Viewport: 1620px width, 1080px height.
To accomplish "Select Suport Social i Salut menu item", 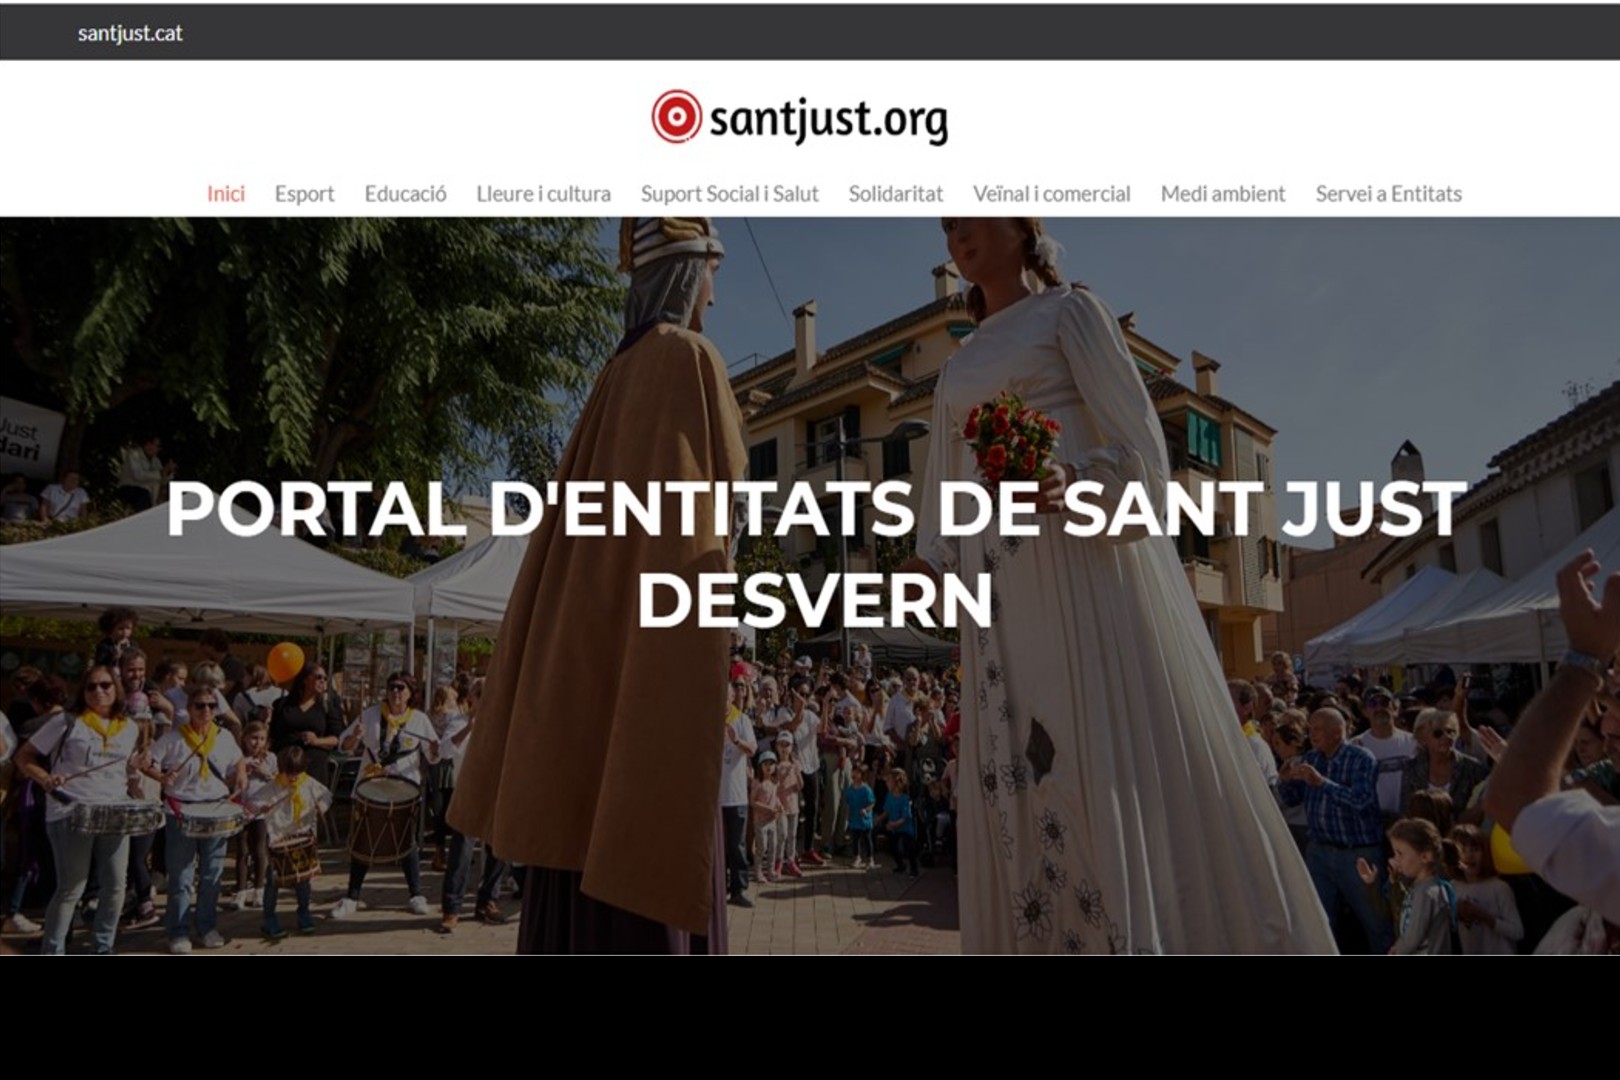I will click(x=729, y=194).
